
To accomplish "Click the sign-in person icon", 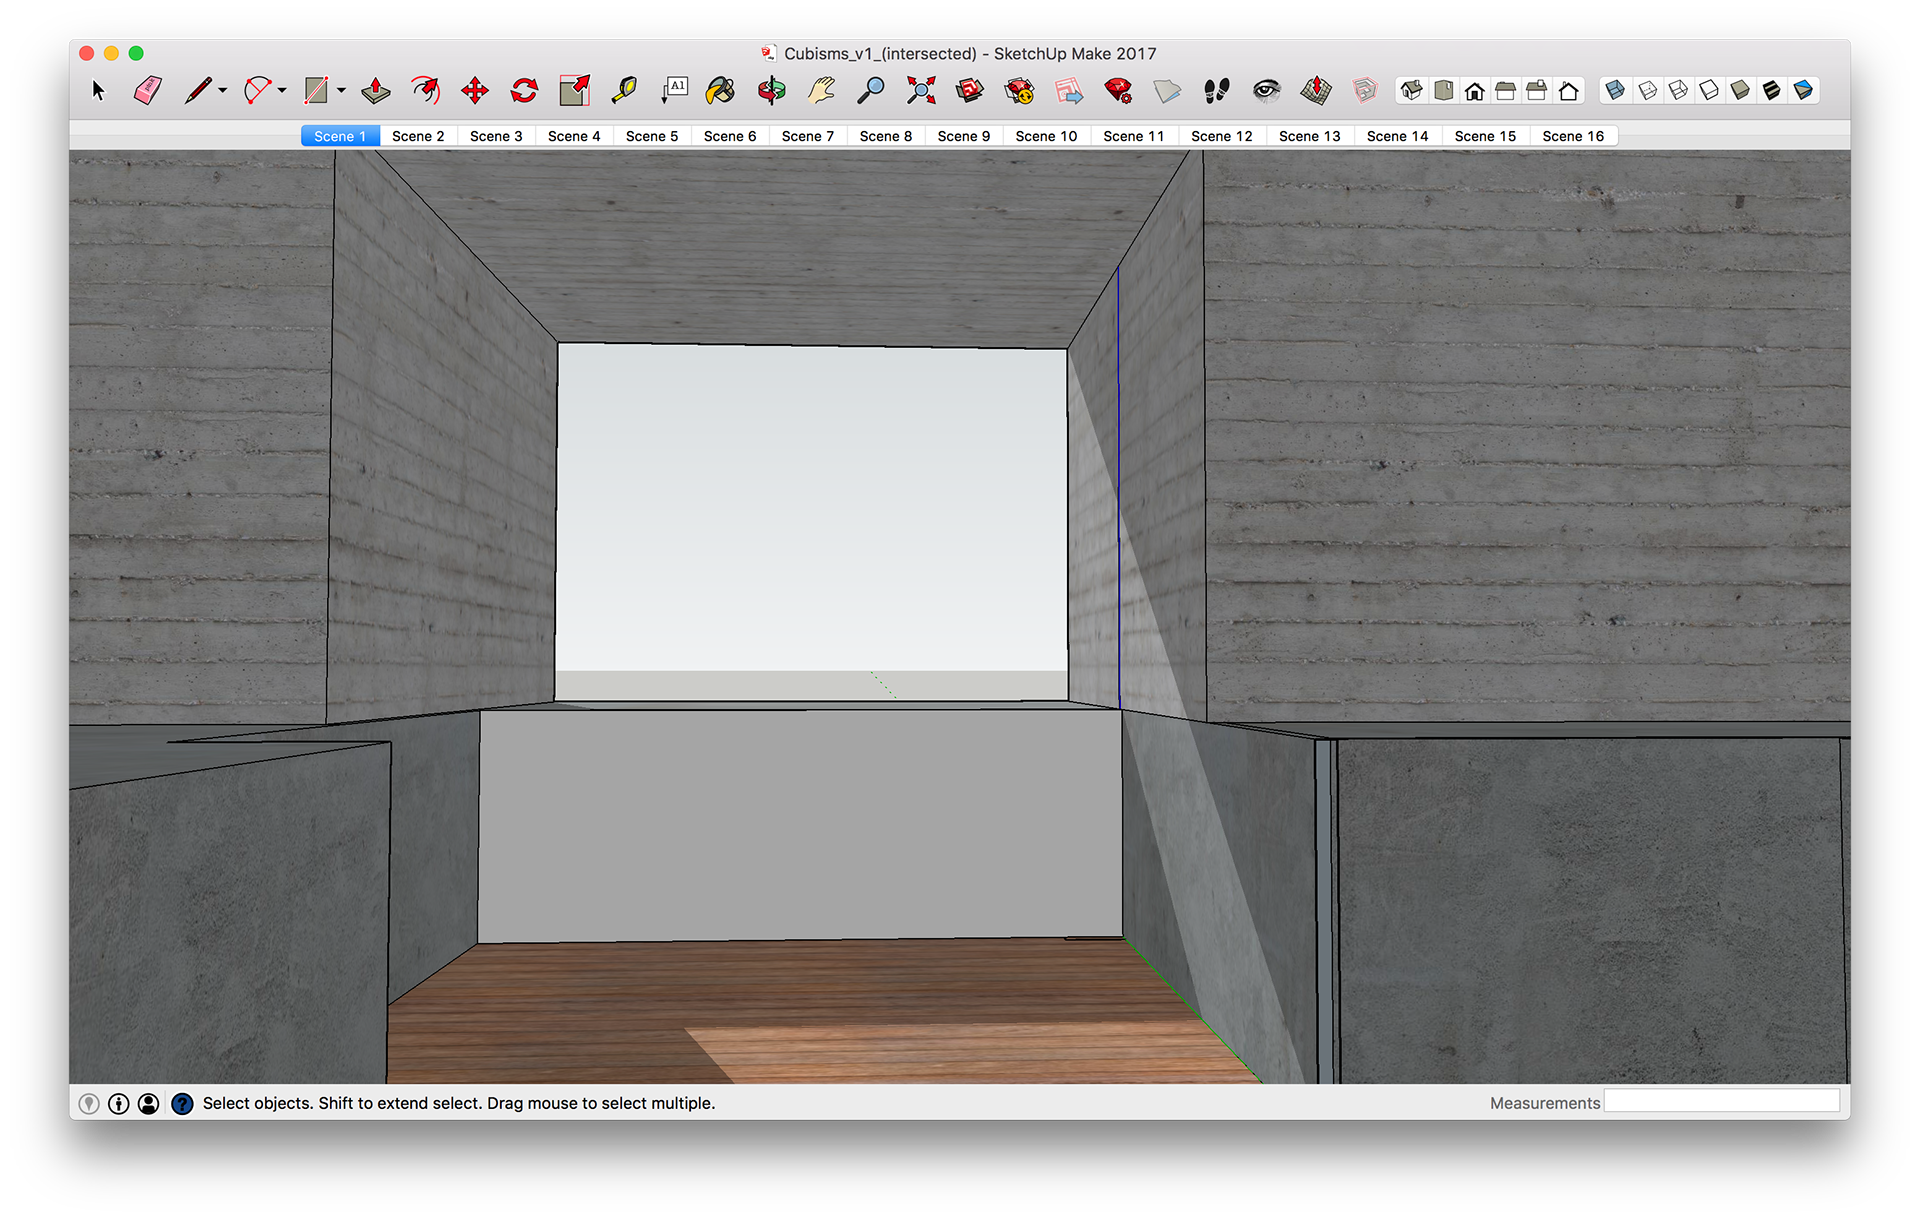I will tap(148, 1103).
